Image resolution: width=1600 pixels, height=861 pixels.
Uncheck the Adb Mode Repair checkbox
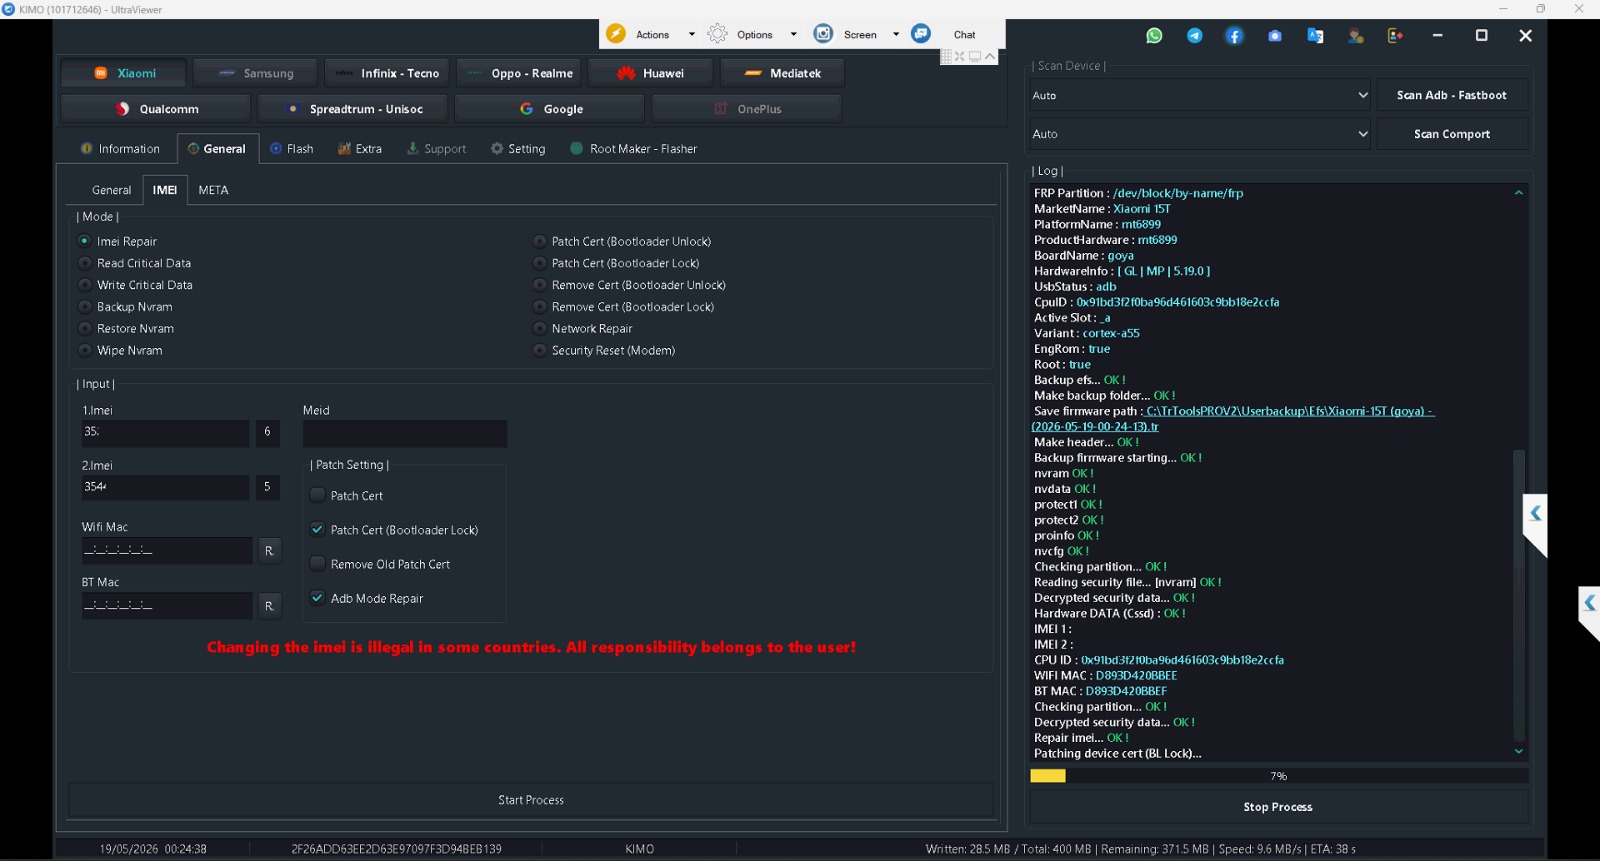317,598
